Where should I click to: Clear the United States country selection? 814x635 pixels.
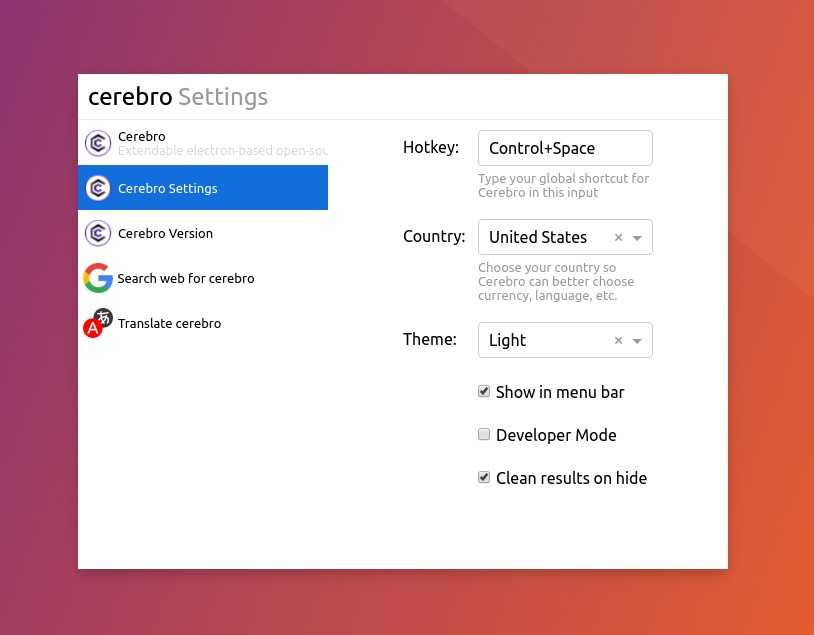(x=618, y=237)
